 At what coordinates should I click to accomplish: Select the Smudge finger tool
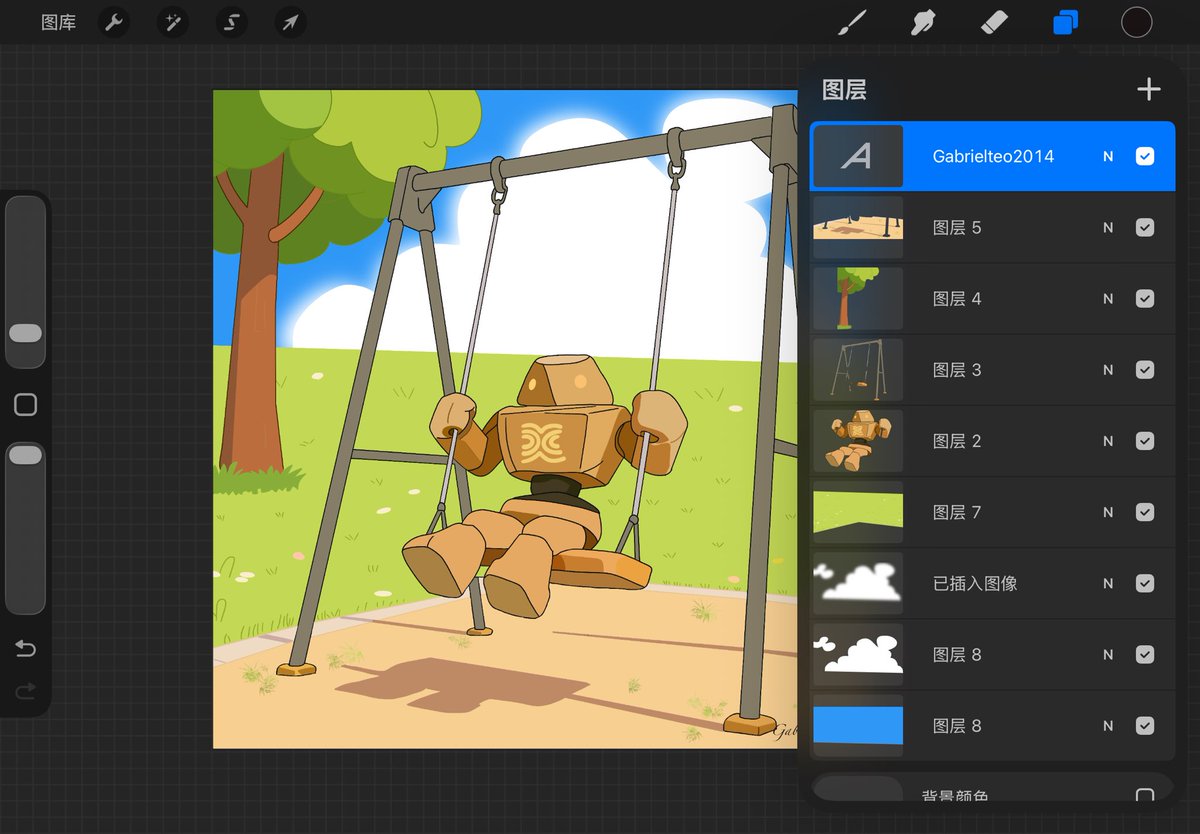coord(923,22)
